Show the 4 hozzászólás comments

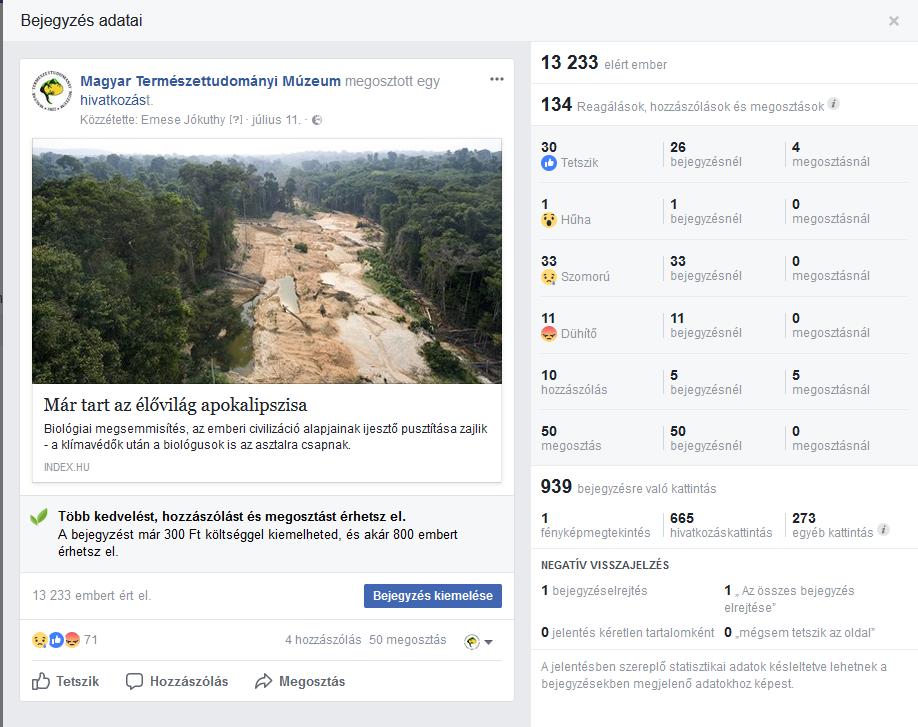(x=323, y=640)
